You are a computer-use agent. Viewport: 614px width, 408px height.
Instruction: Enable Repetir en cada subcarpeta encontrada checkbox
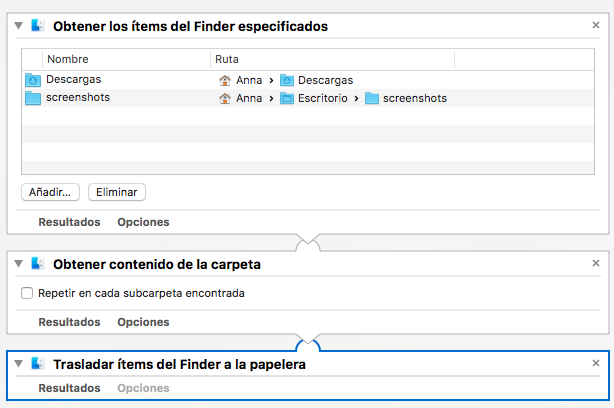[x=27, y=293]
